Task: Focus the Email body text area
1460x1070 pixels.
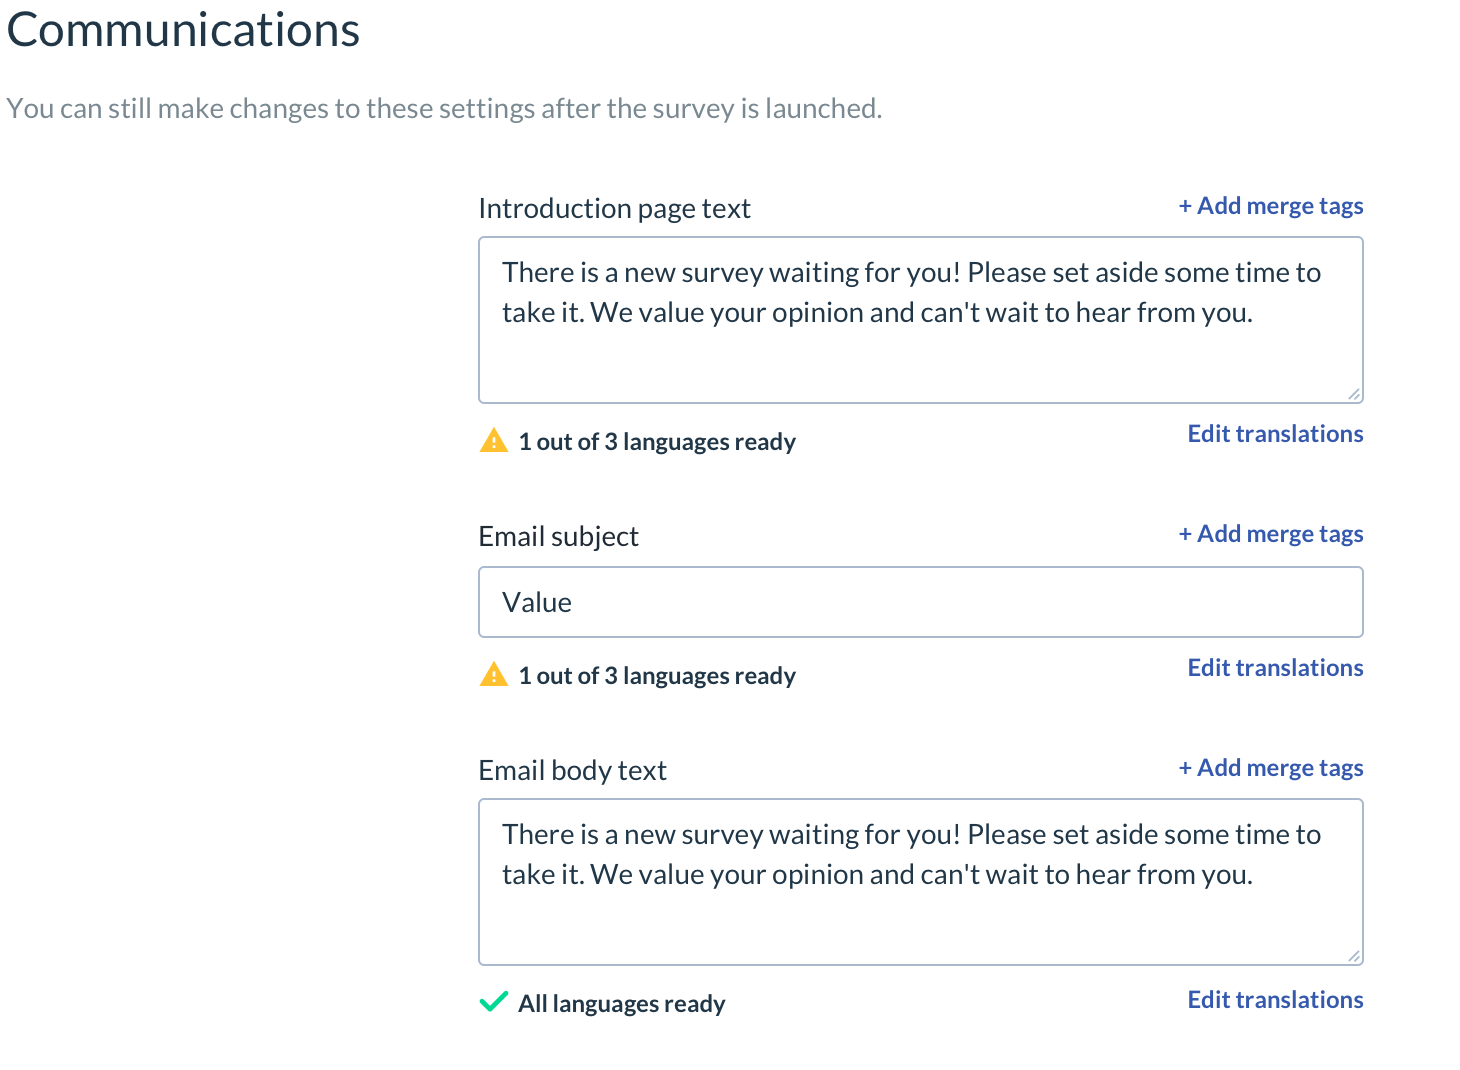Action: tap(921, 882)
